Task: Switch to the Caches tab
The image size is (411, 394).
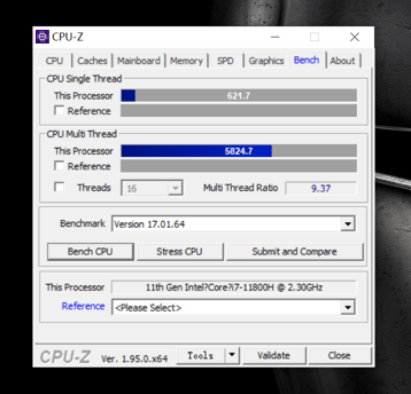Action: tap(92, 61)
